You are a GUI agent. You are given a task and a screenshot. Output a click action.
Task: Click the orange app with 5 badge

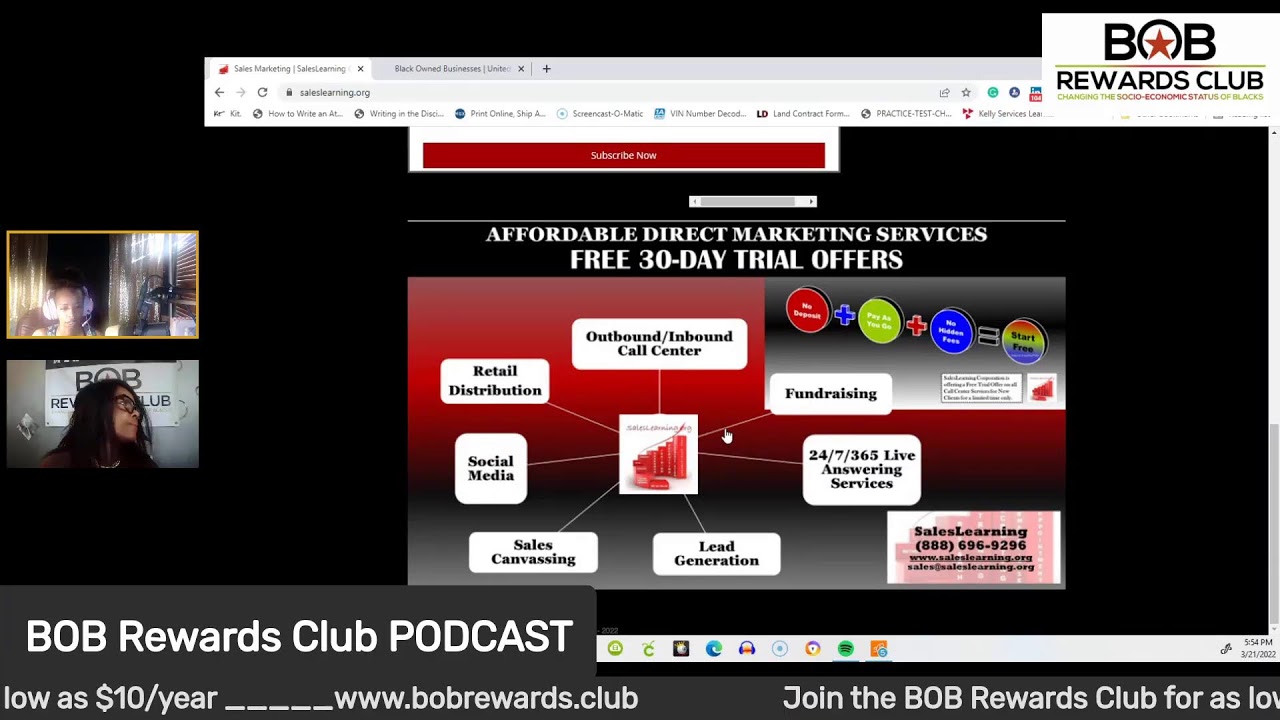(x=879, y=649)
